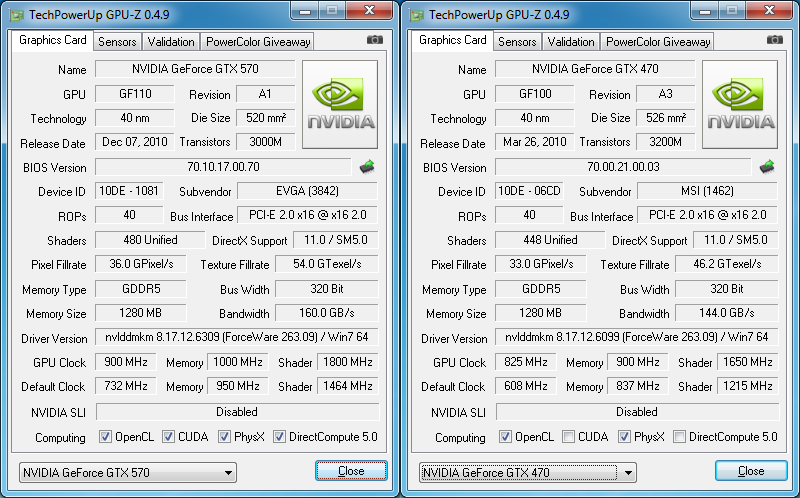The height and width of the screenshot is (498, 800).
Task: Click GPU Clock value 900 MHz
Action: pyautogui.click(x=126, y=362)
